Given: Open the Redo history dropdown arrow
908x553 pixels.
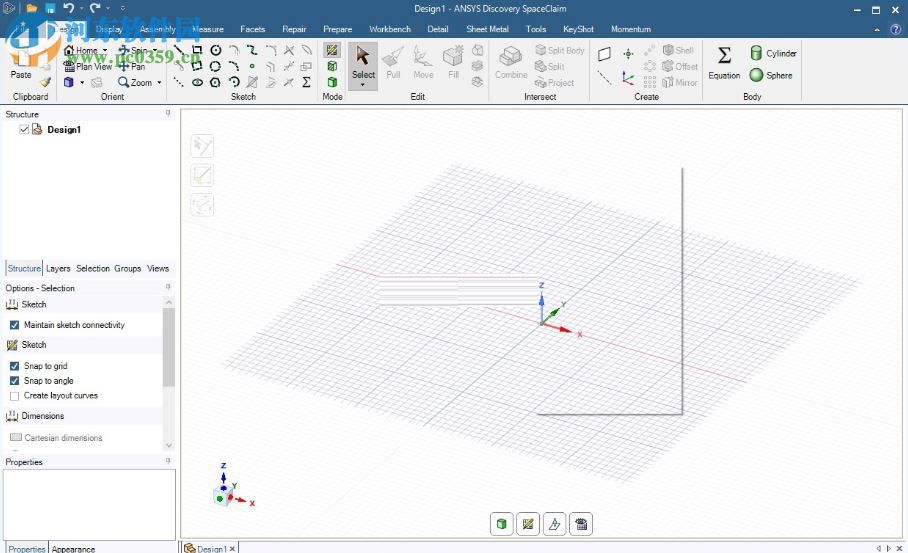Looking at the screenshot, I should (108, 8).
